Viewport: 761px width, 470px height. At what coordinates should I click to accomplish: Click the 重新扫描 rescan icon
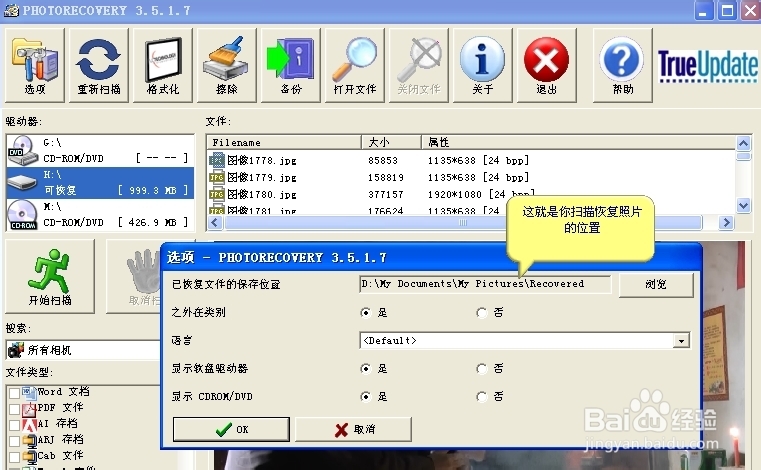[99, 65]
